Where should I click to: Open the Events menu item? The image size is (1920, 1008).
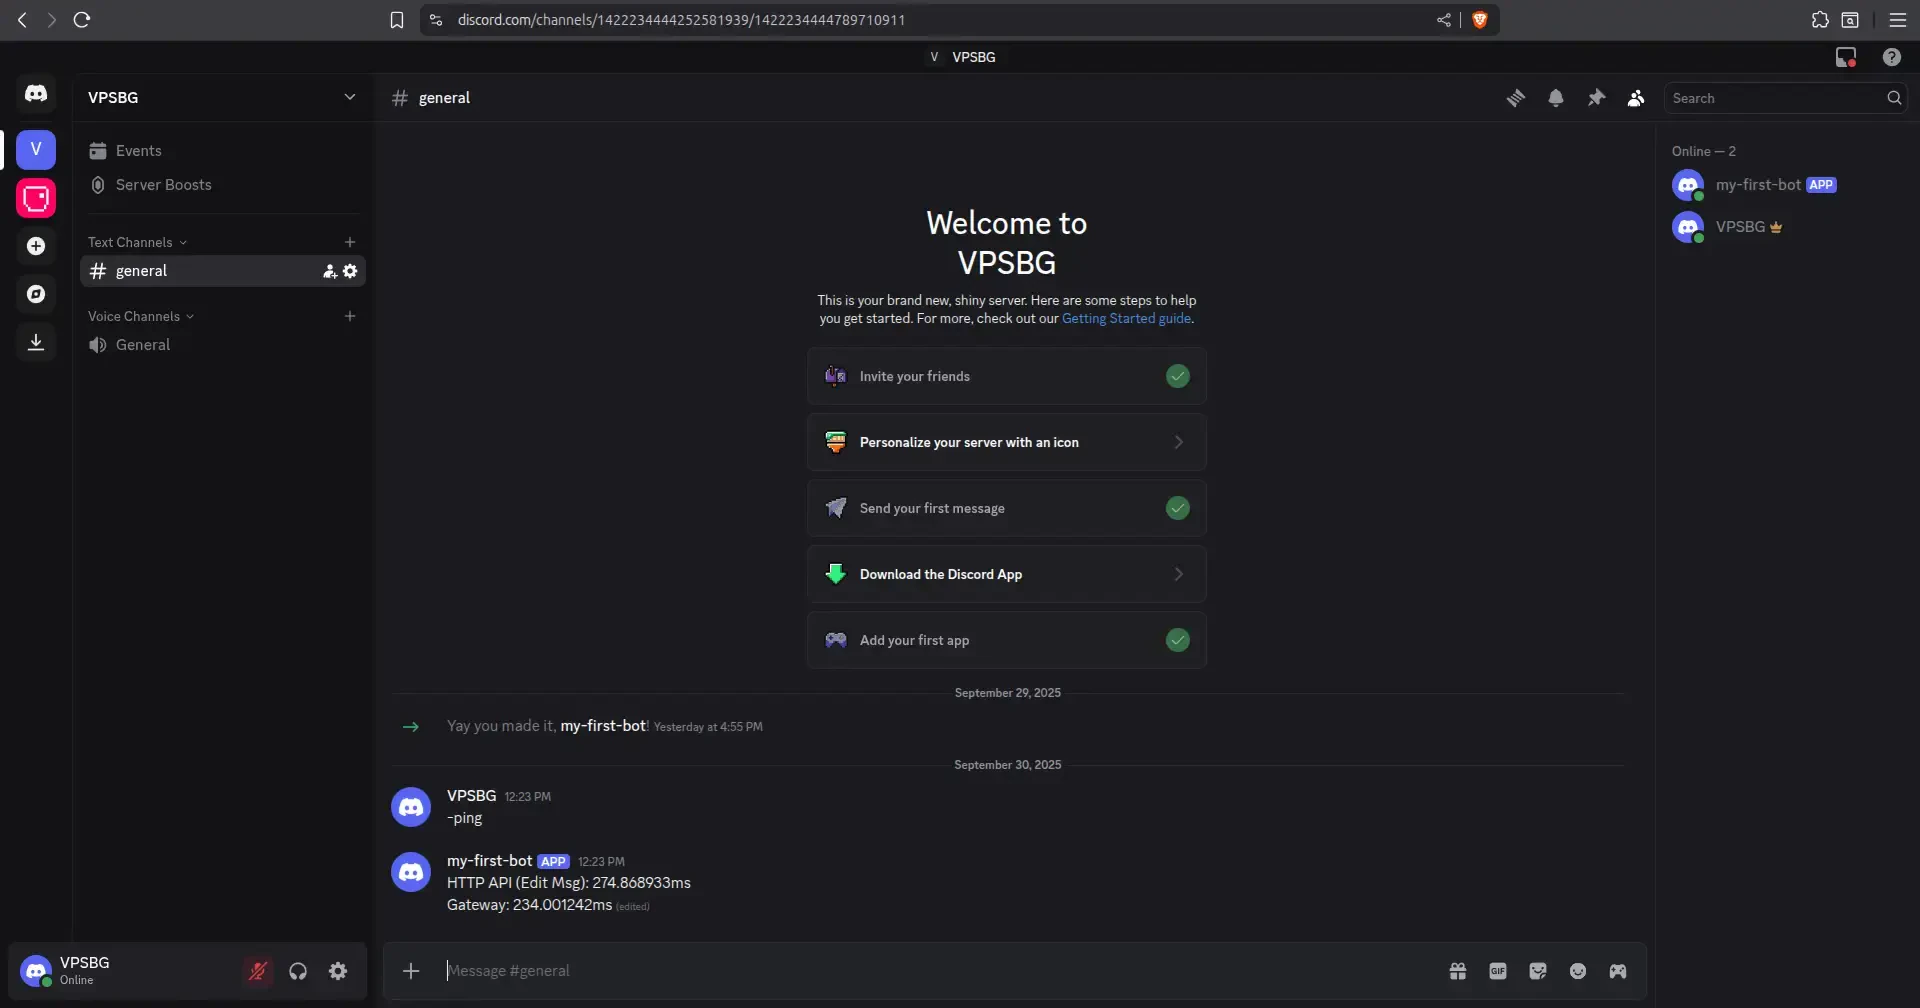[138, 151]
